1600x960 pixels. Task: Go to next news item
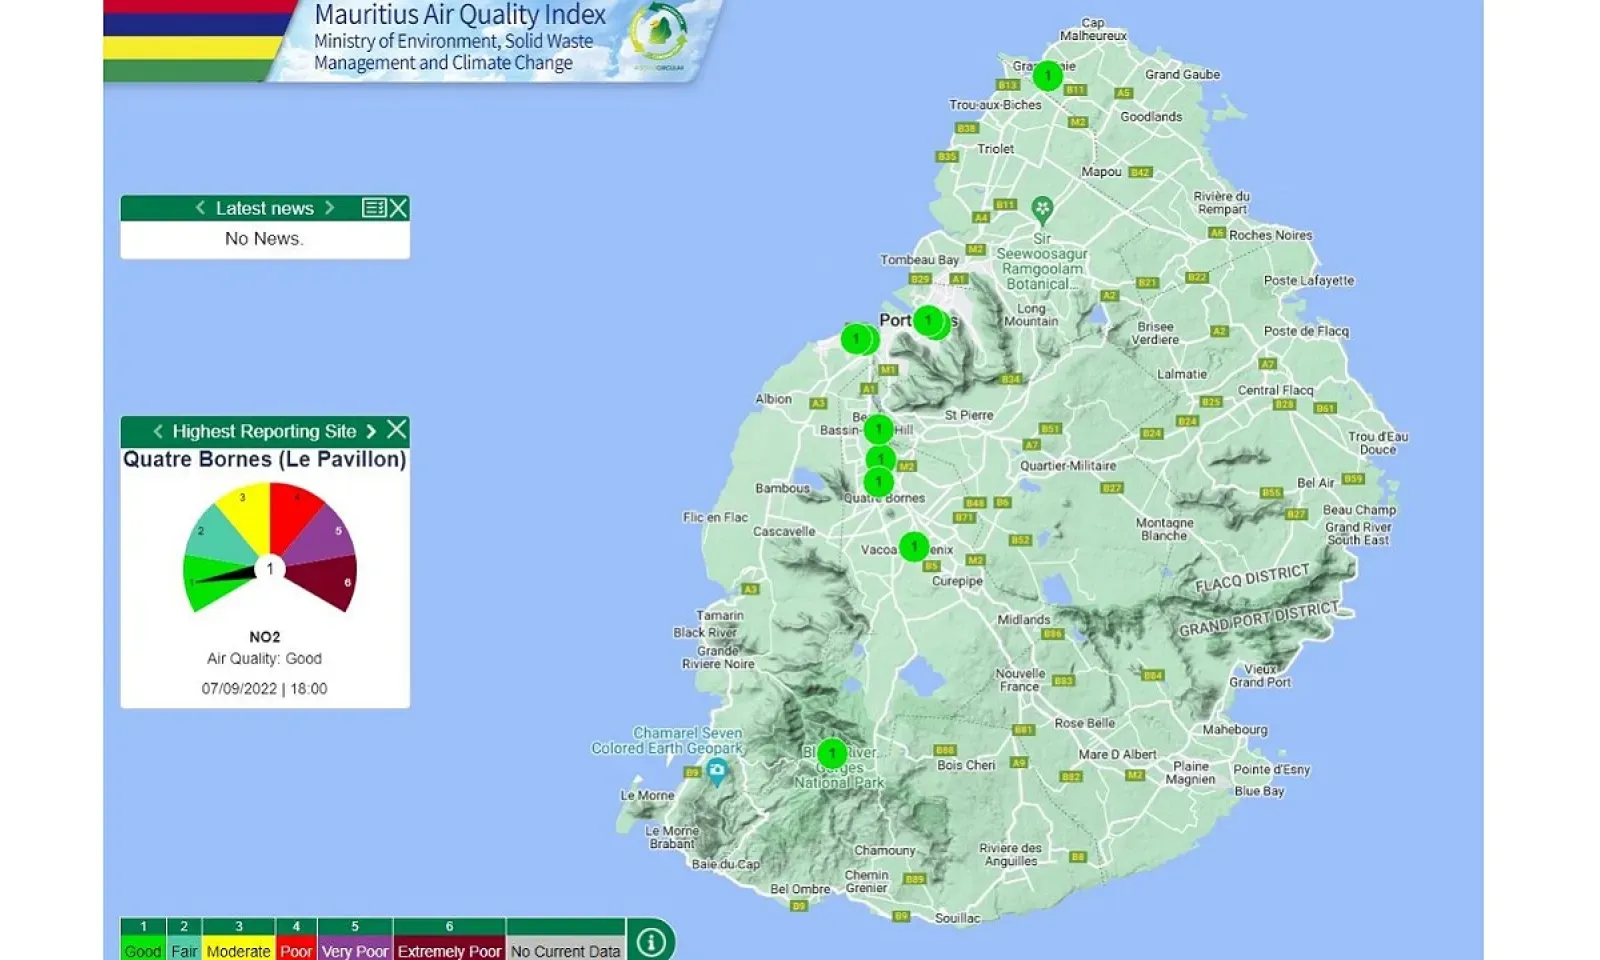tap(329, 208)
